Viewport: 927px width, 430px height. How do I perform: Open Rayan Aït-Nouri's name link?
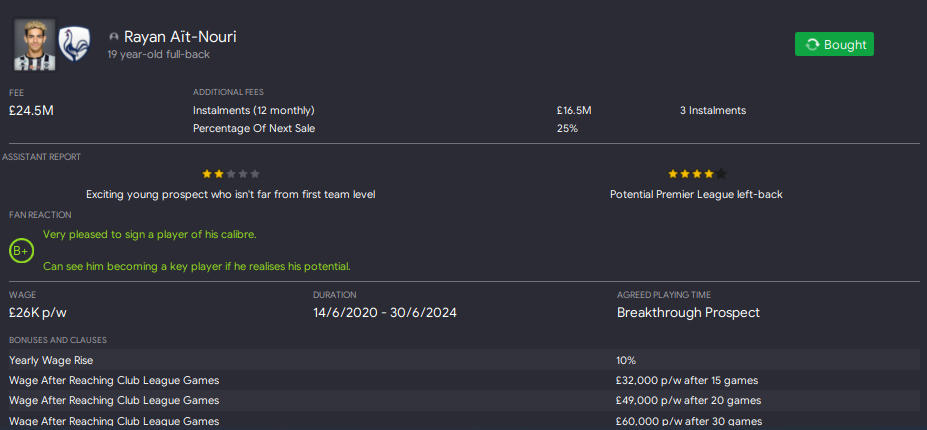180,37
